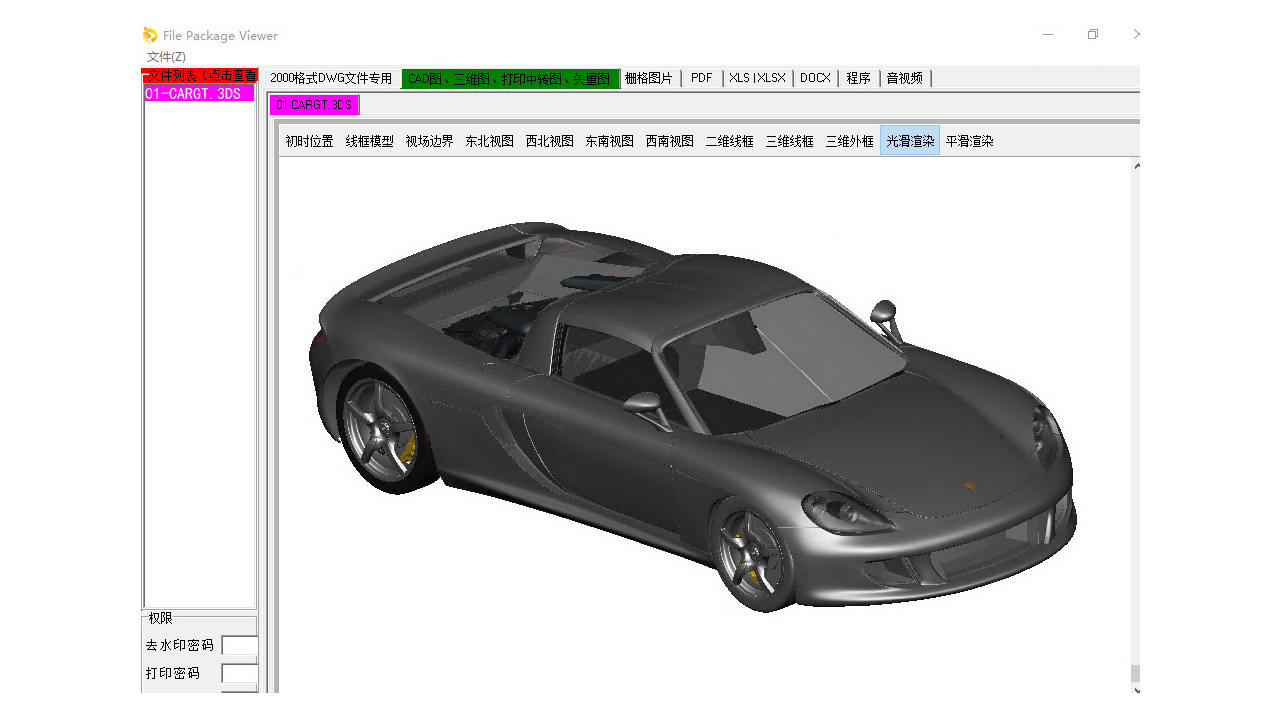The height and width of the screenshot is (720, 1280).
Task: Select 01-CARGT.3DS in the file list
Action: pos(193,93)
